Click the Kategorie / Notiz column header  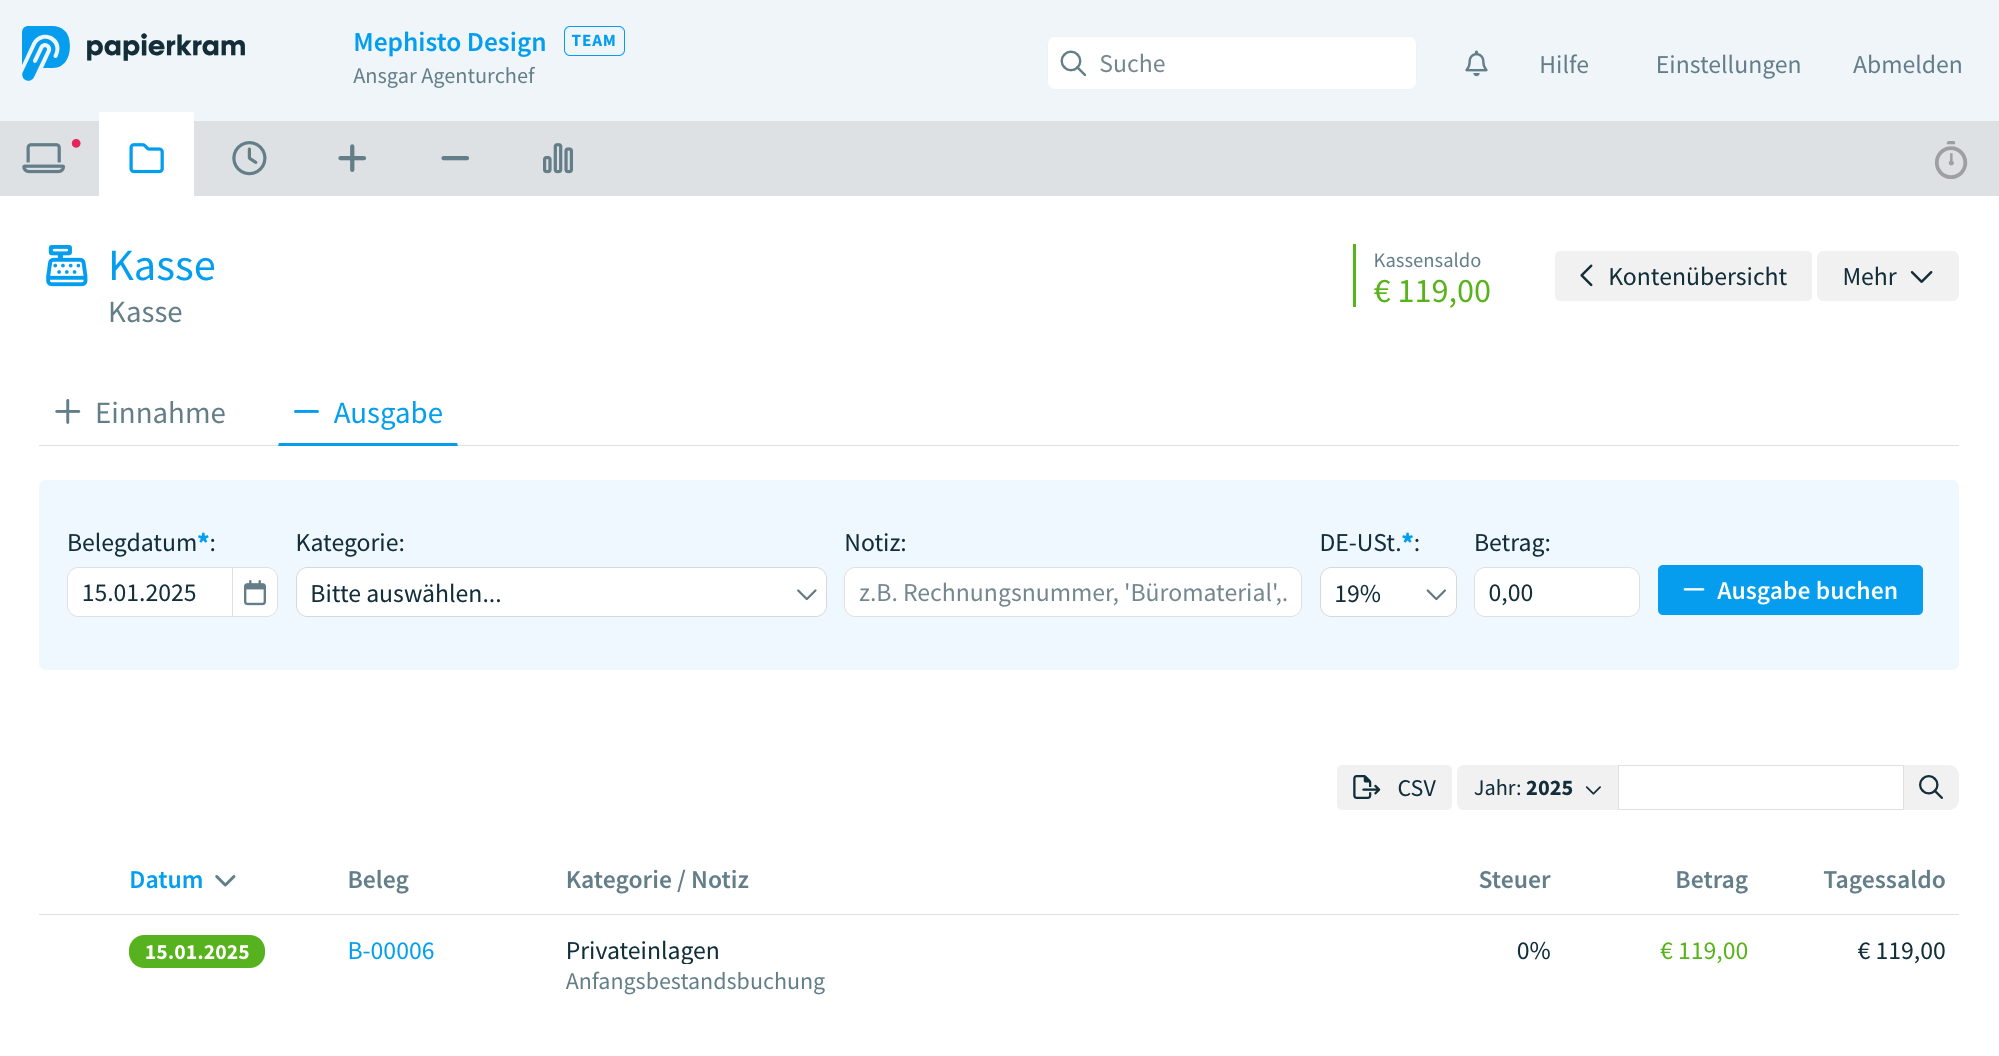[657, 879]
